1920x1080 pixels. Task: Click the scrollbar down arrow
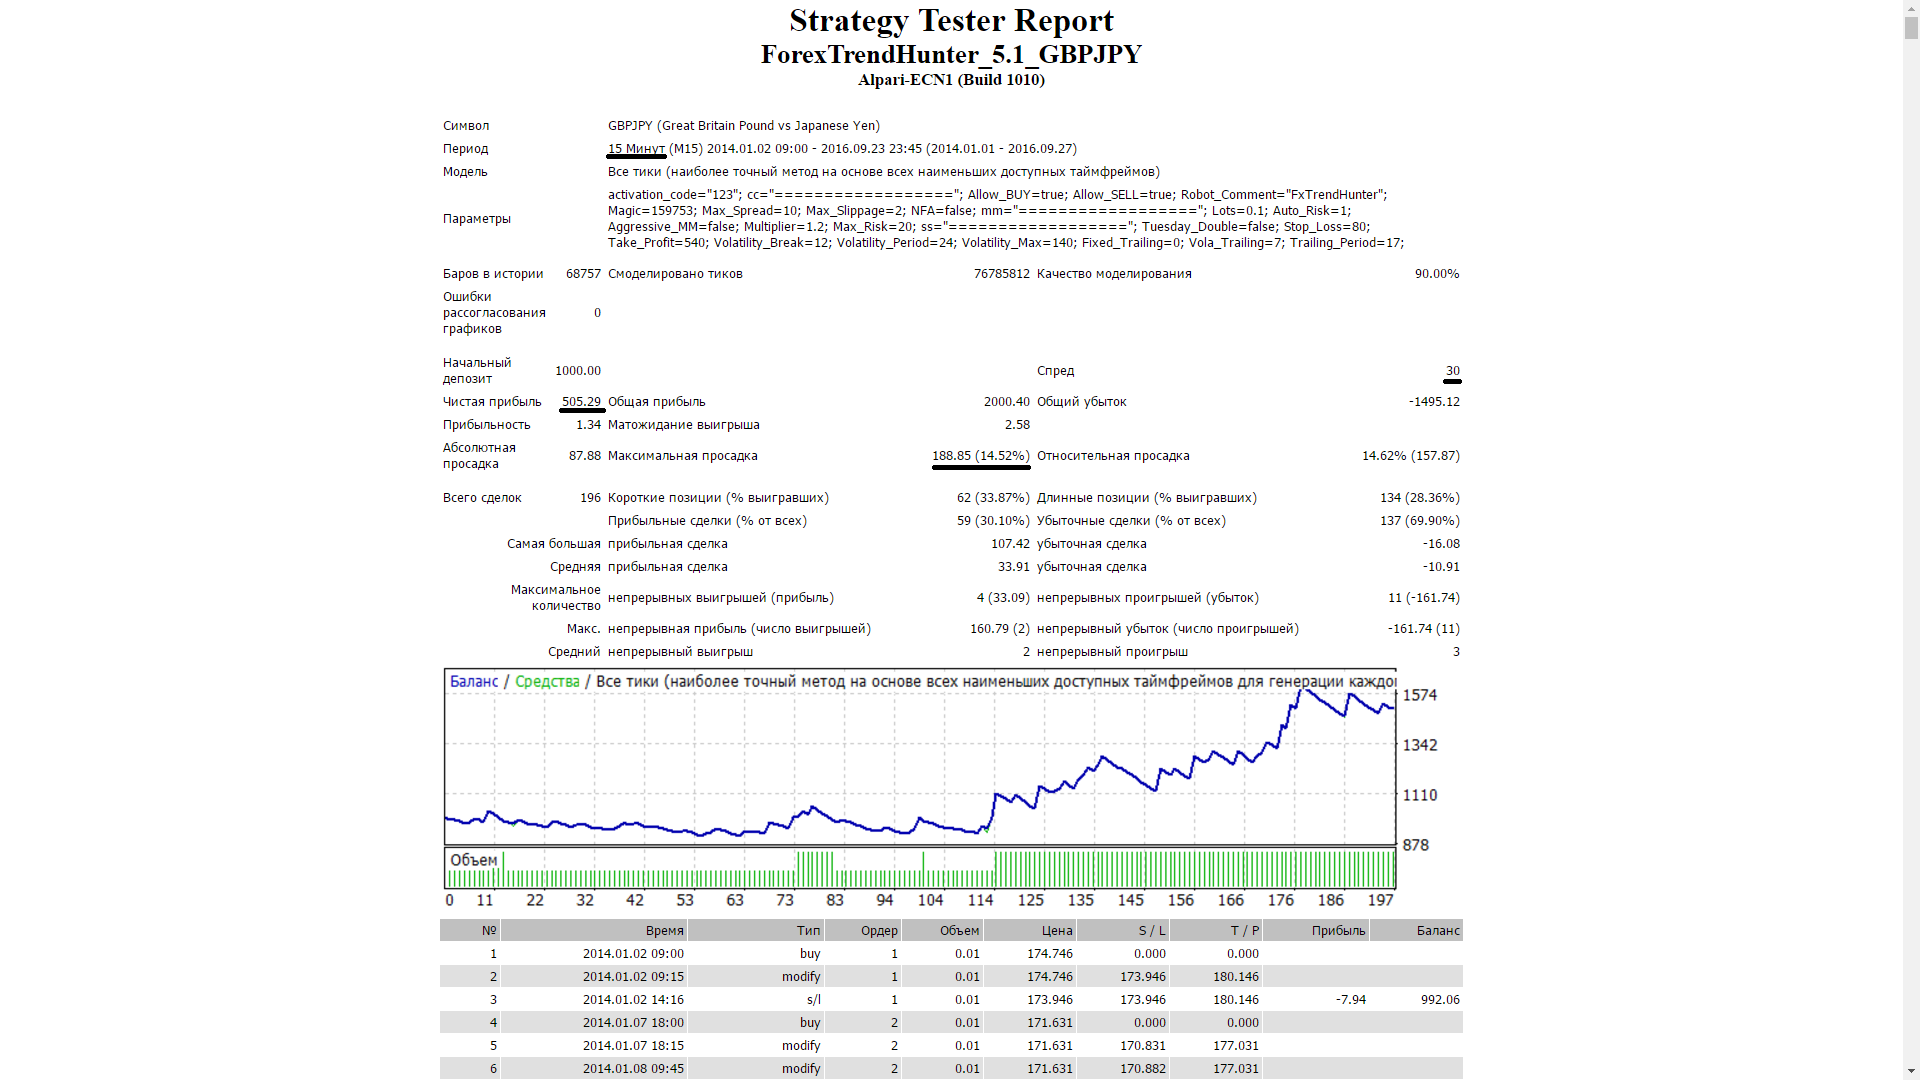point(1911,1071)
